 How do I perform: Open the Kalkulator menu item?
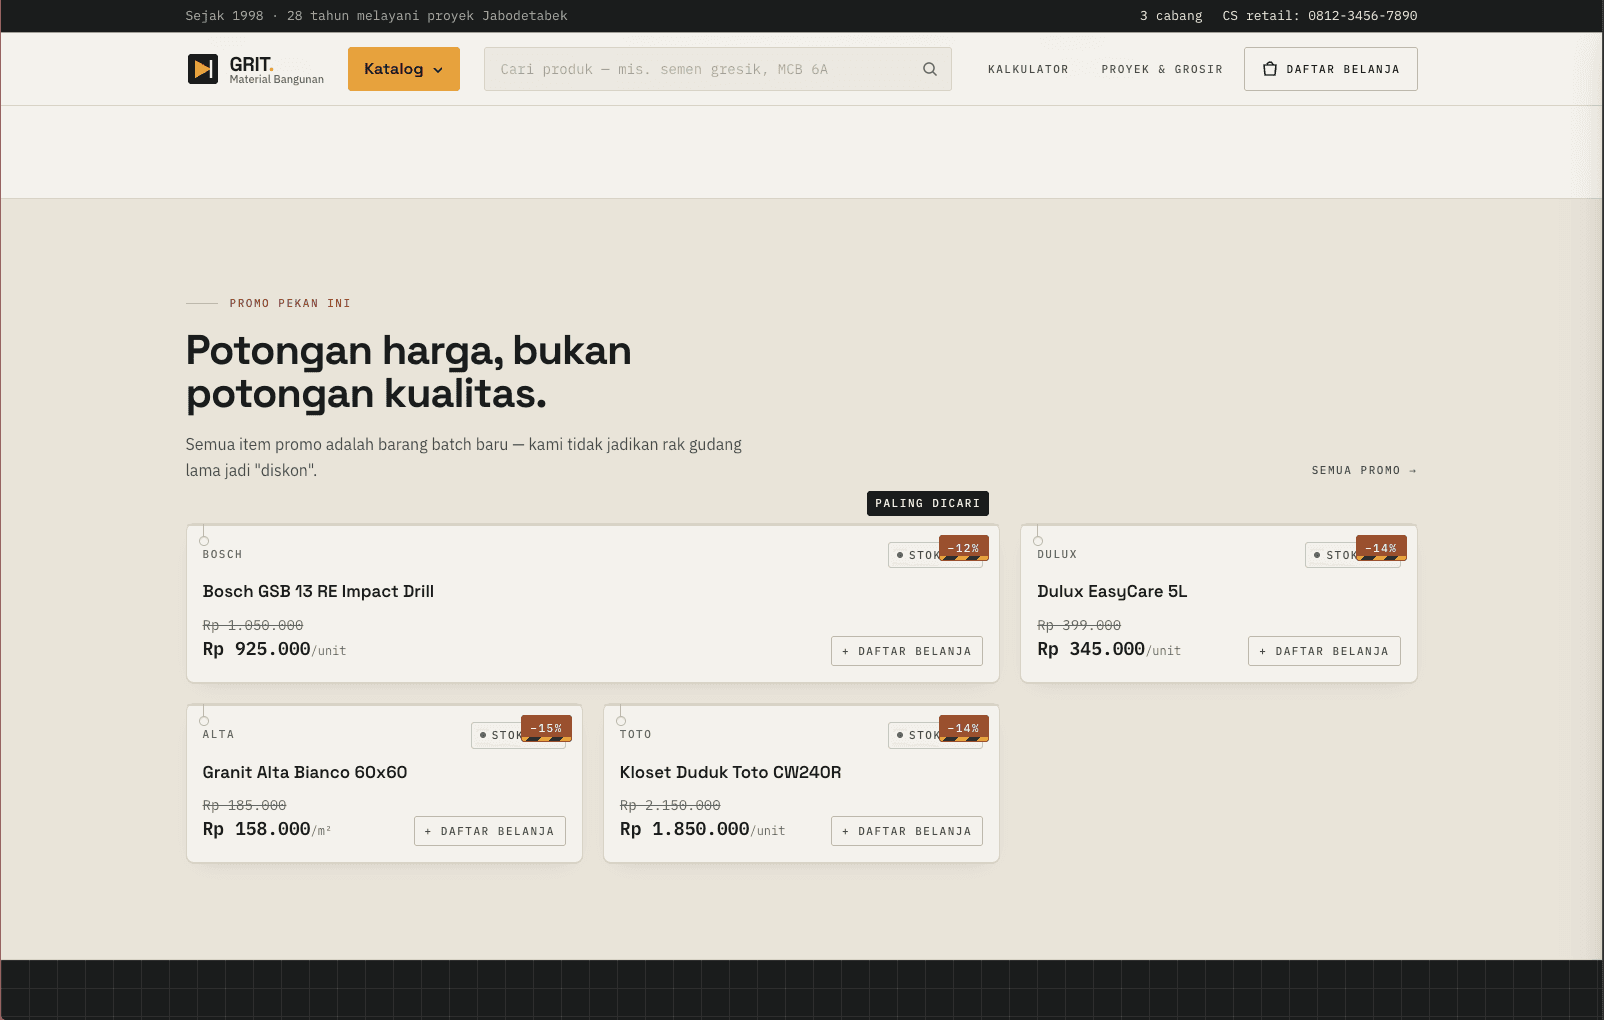pyautogui.click(x=1028, y=69)
